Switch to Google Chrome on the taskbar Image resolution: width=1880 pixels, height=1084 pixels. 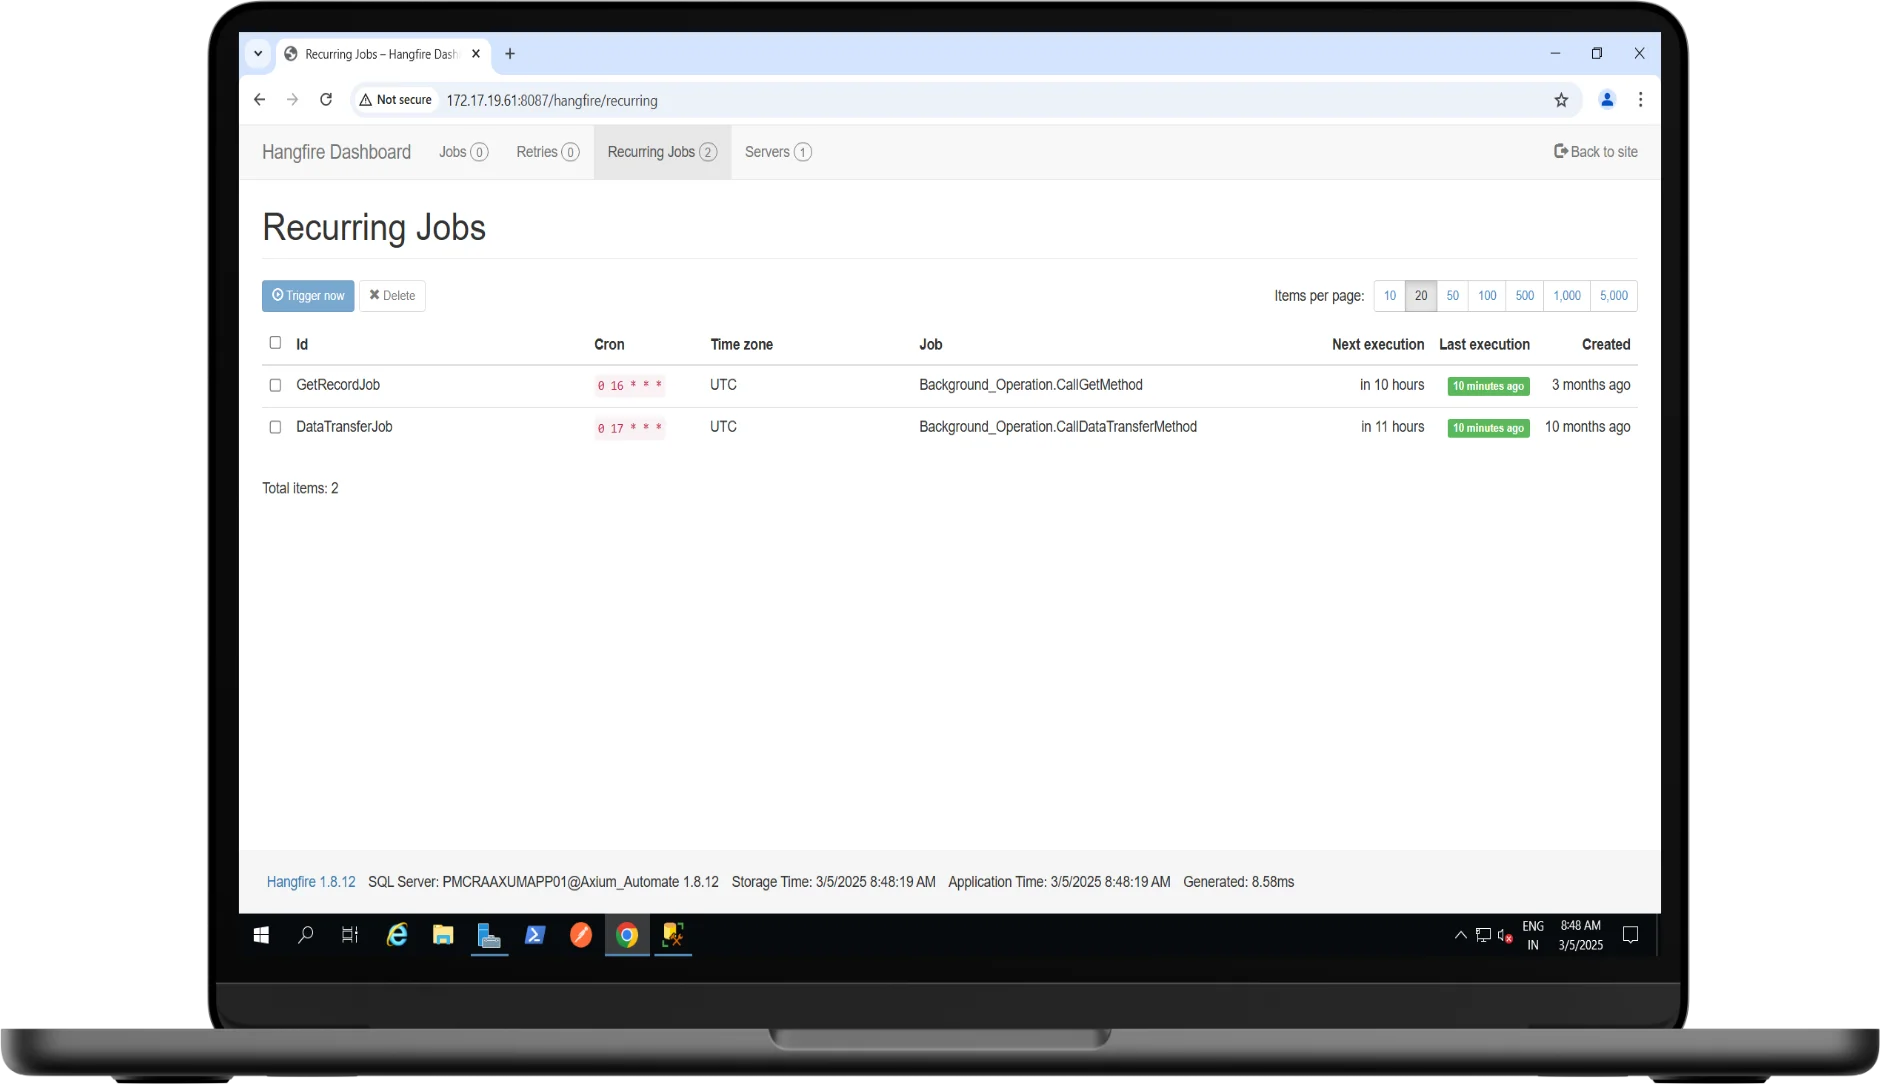pos(627,935)
